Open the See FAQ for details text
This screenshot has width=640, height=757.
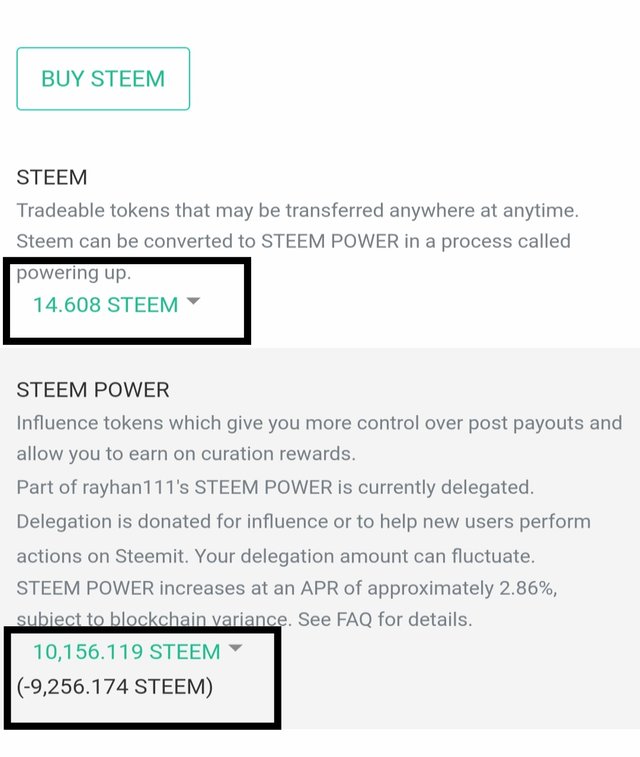pos(385,619)
